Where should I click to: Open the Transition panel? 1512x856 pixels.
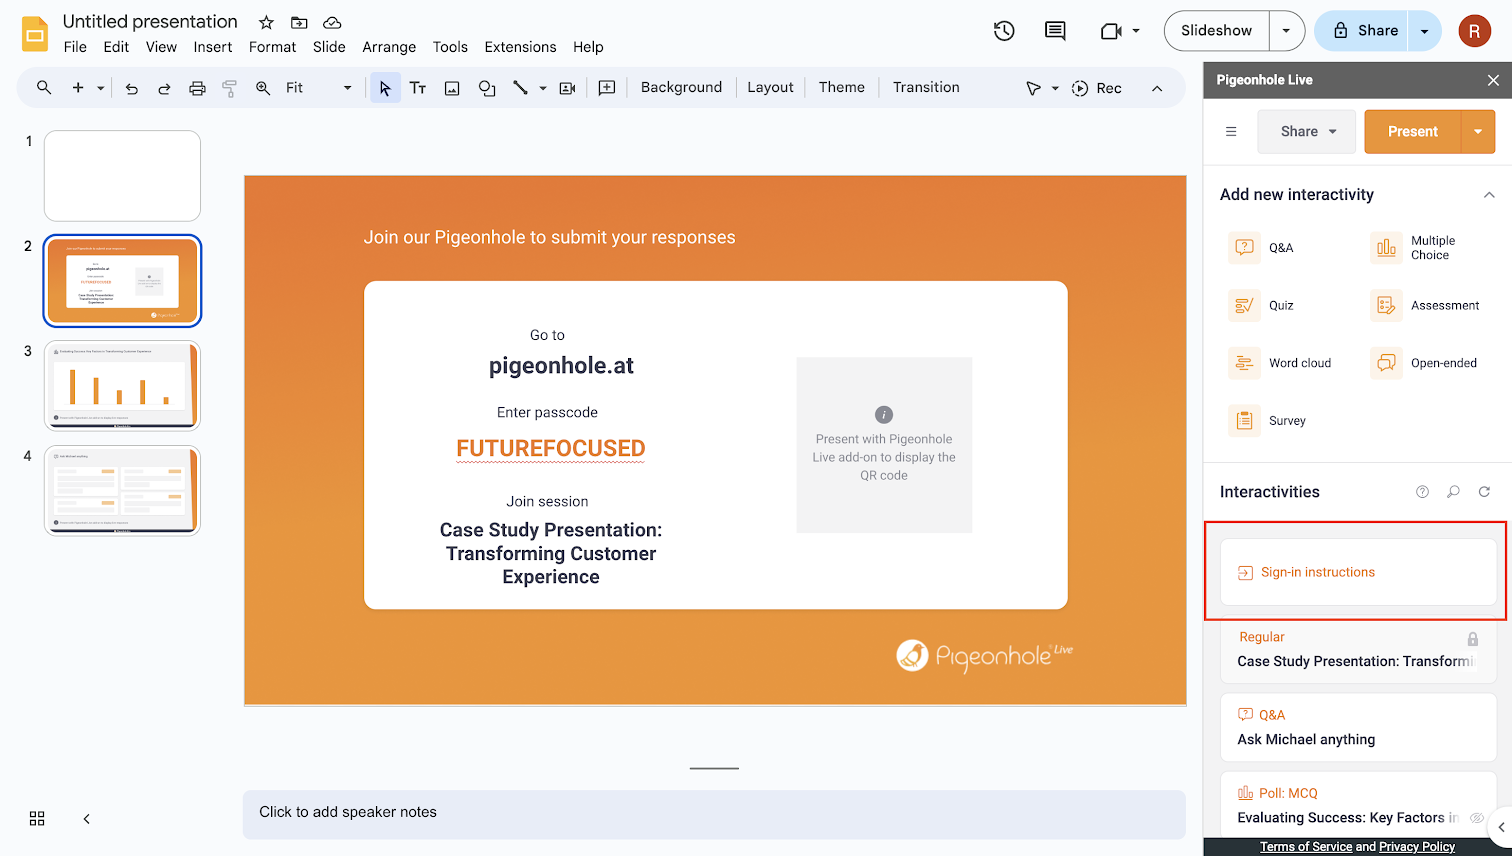tap(926, 88)
